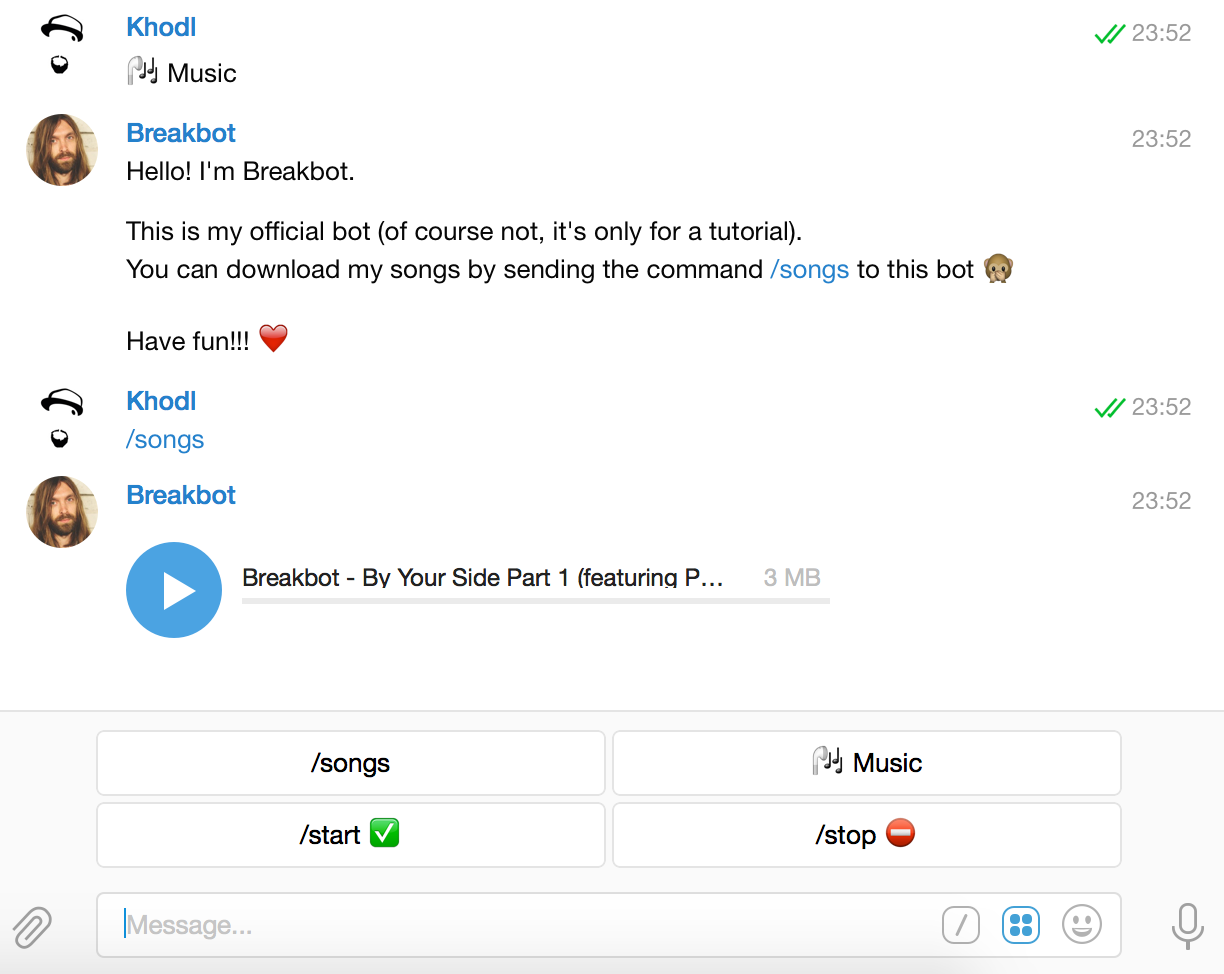Click the 3 MB file size label

click(x=792, y=577)
